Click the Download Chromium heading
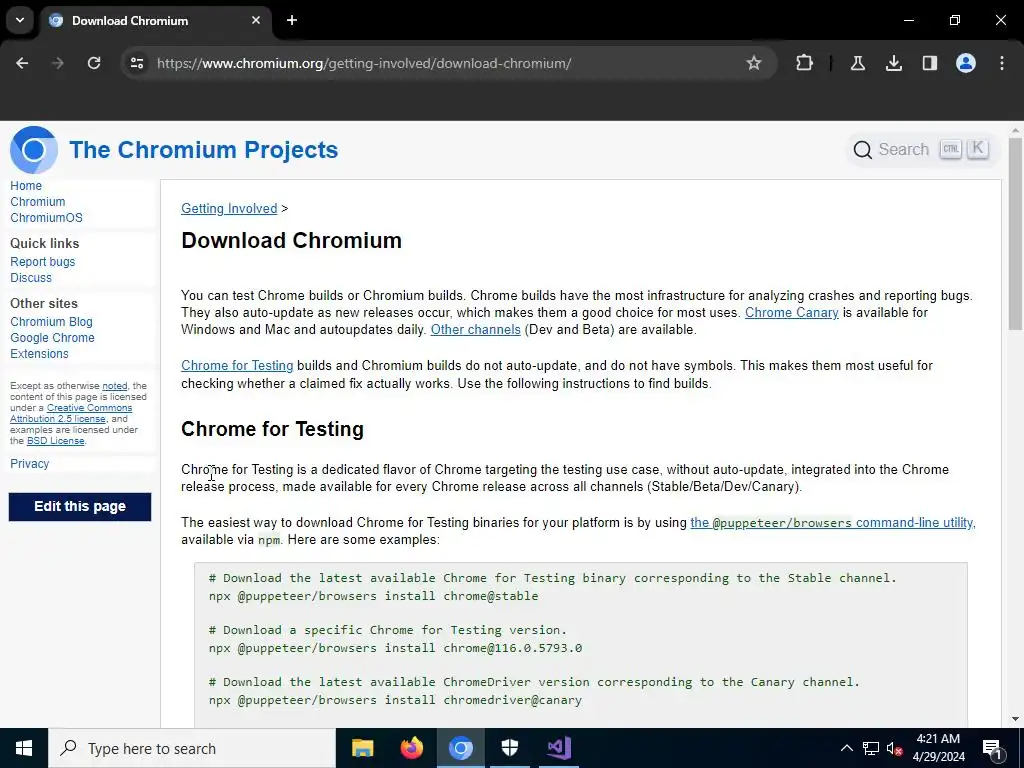1024x768 pixels. (291, 240)
